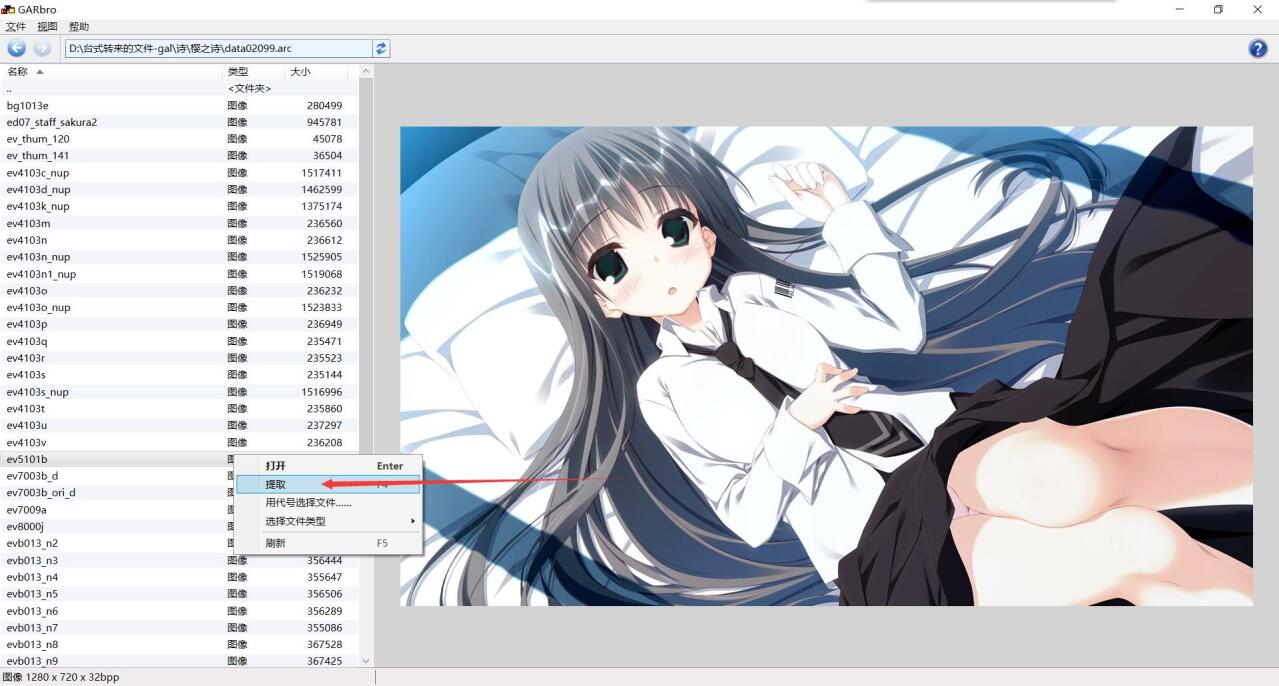Select the ev4103o file row

(x=179, y=291)
